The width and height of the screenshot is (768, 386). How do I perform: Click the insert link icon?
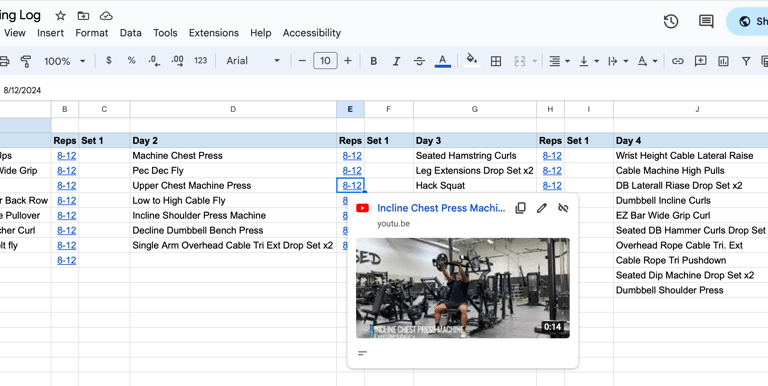point(677,61)
